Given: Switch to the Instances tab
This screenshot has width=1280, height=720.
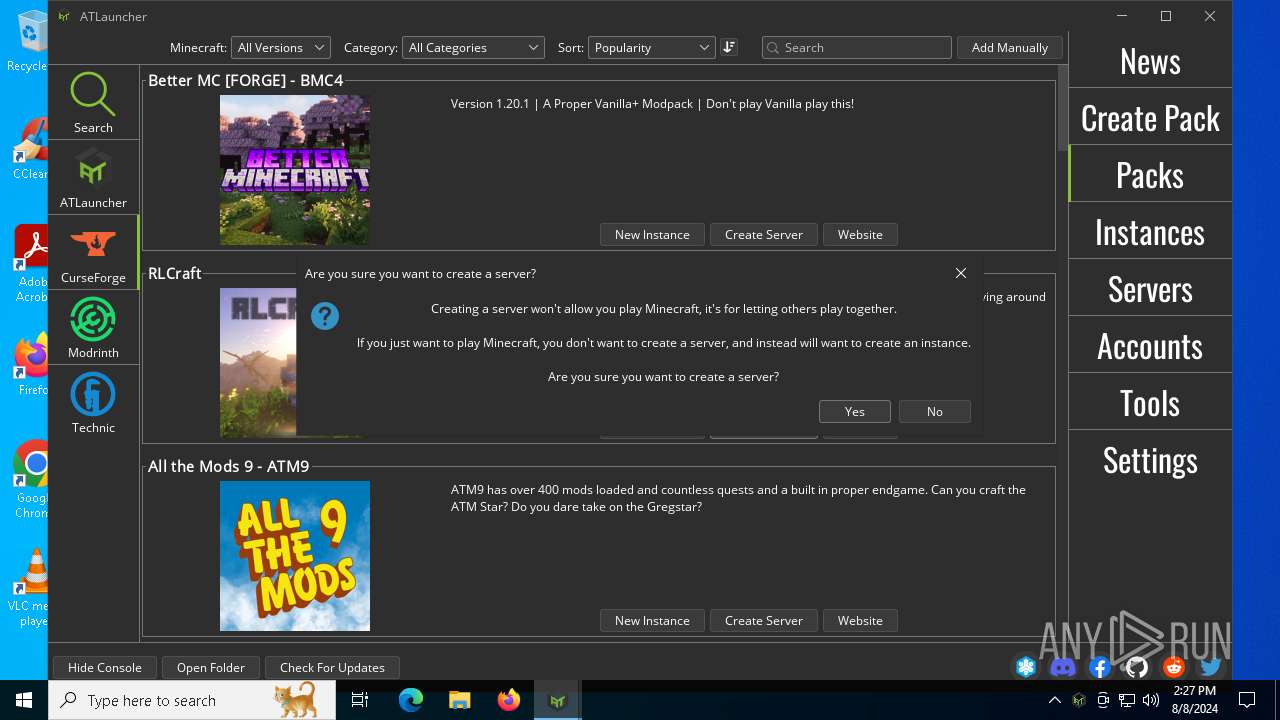Looking at the screenshot, I should tap(1150, 232).
